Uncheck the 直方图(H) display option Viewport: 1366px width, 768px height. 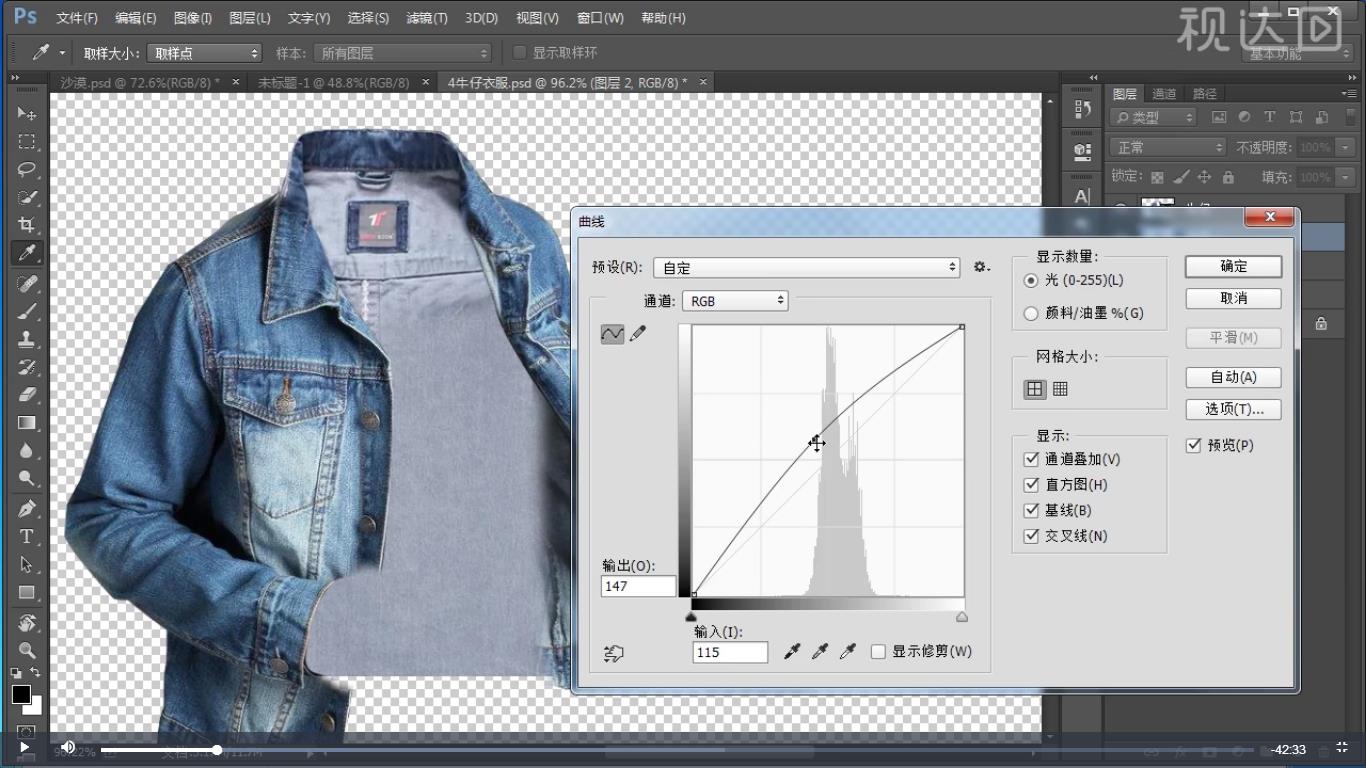point(1031,484)
